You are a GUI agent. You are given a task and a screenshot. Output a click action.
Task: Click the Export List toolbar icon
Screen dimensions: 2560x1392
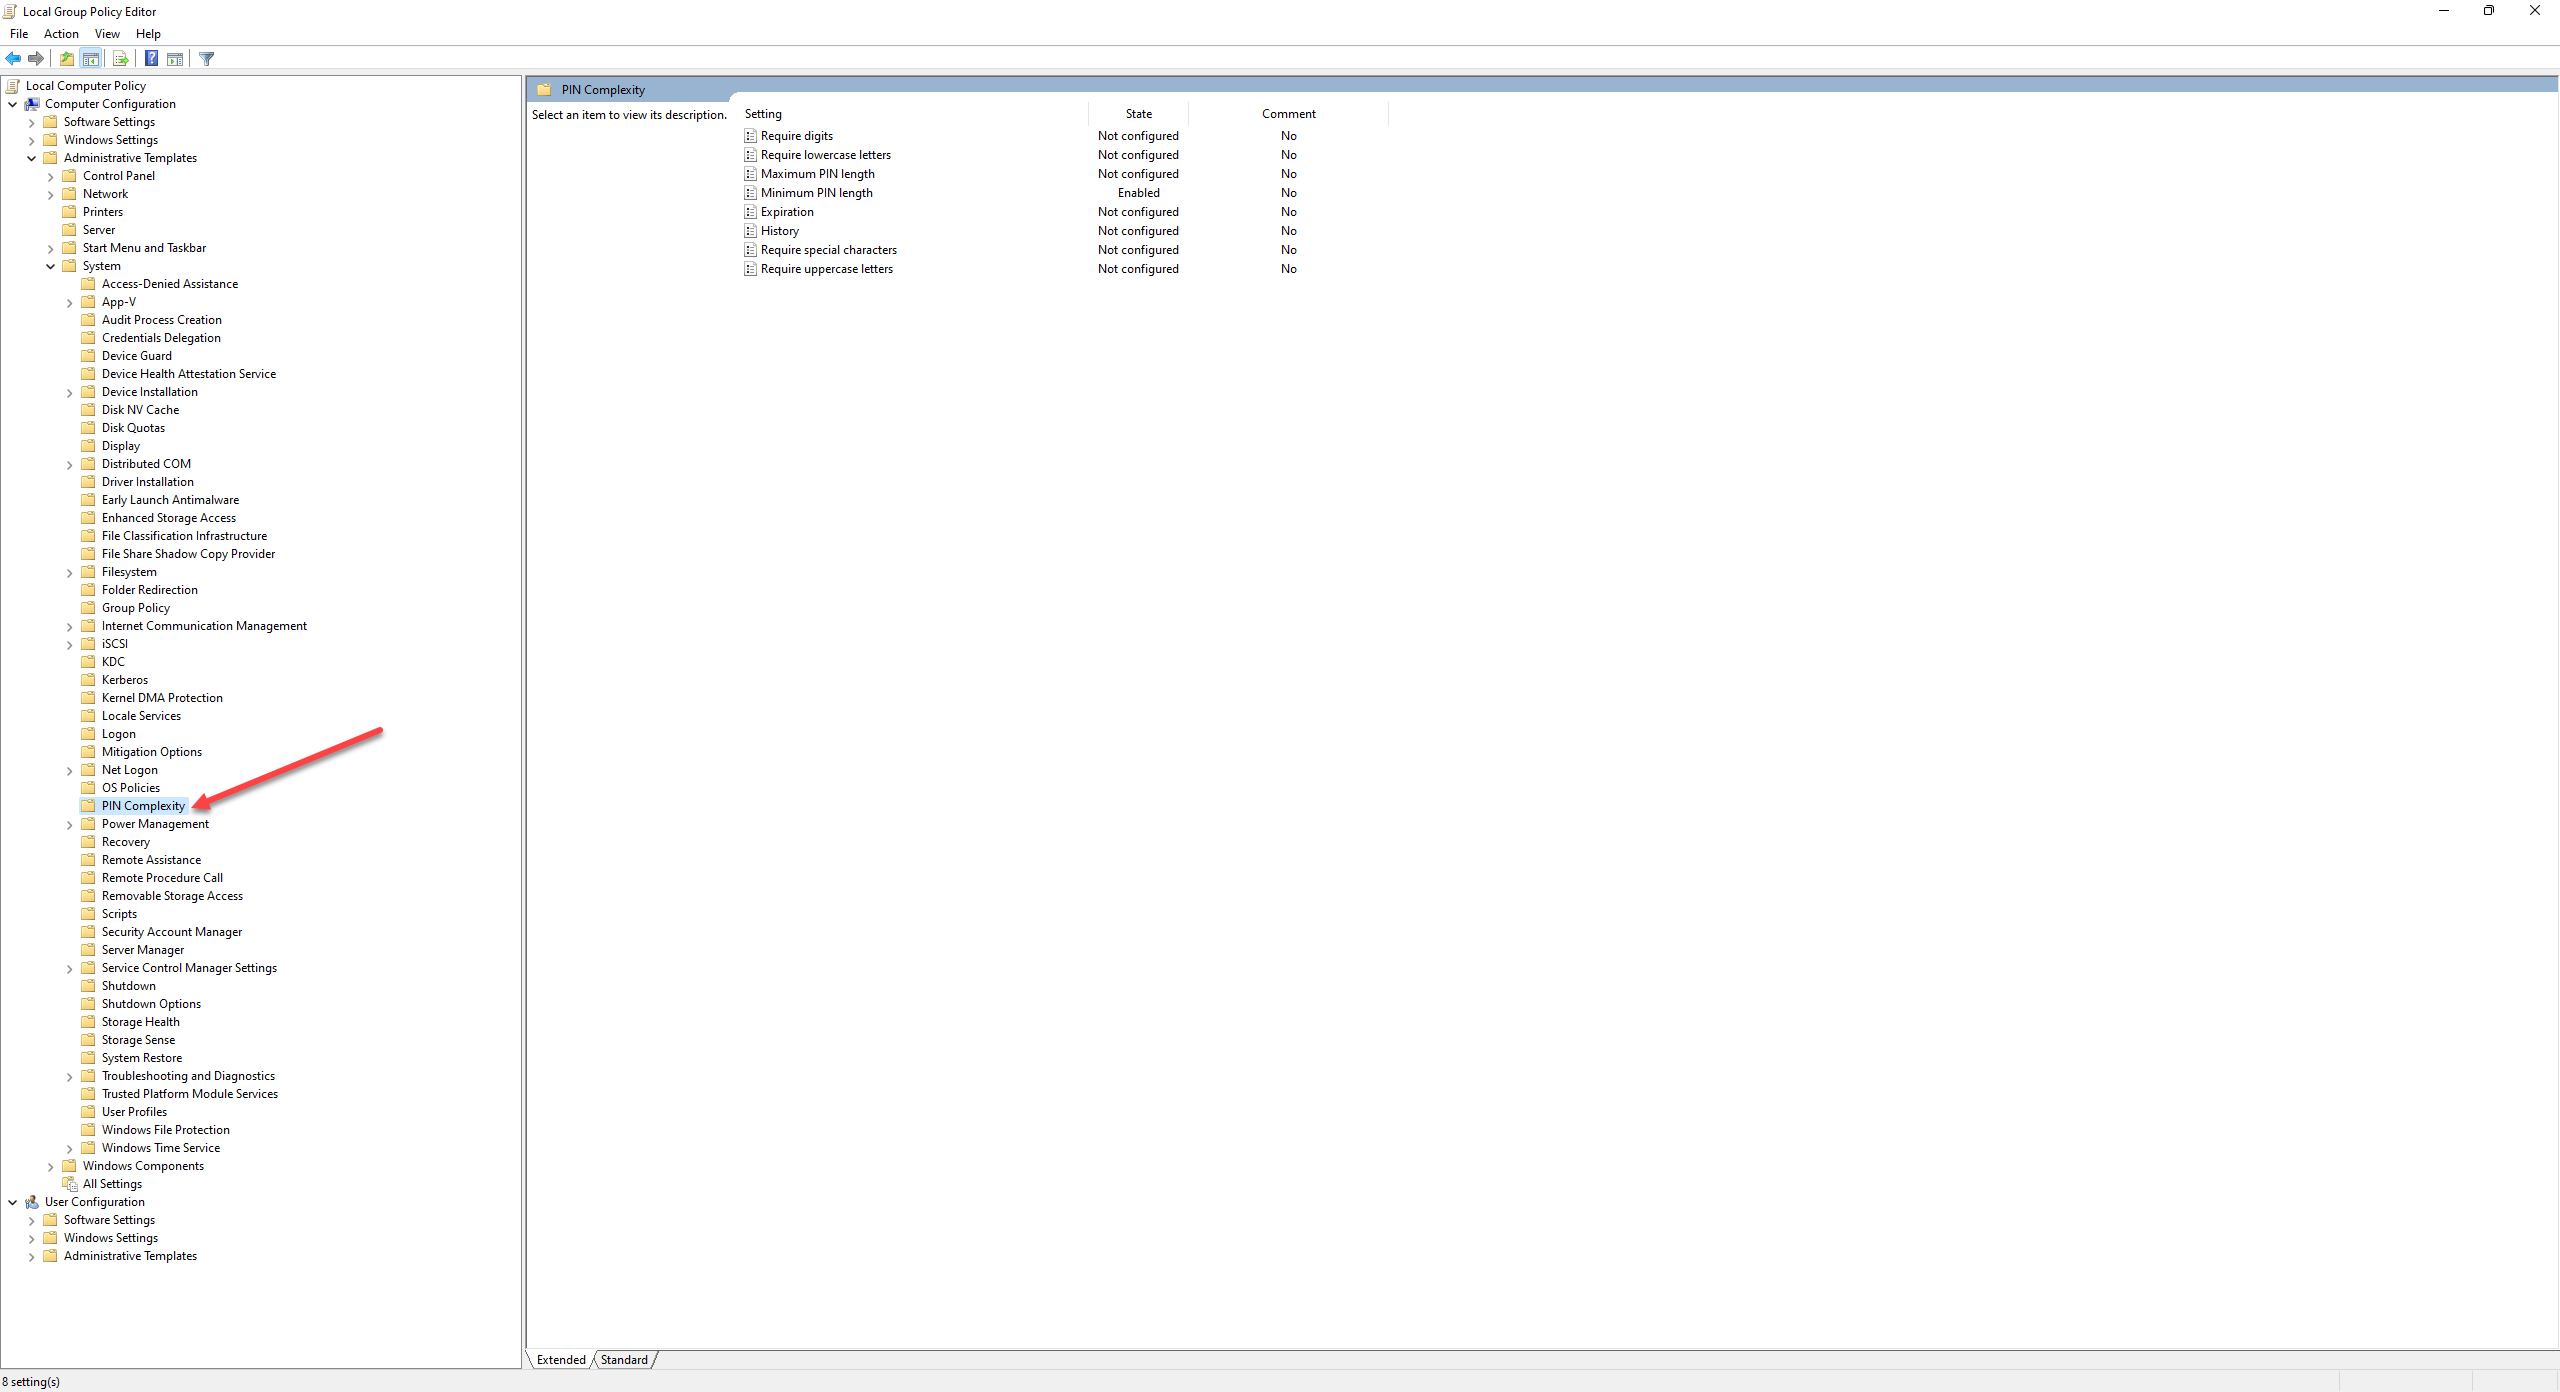click(120, 59)
